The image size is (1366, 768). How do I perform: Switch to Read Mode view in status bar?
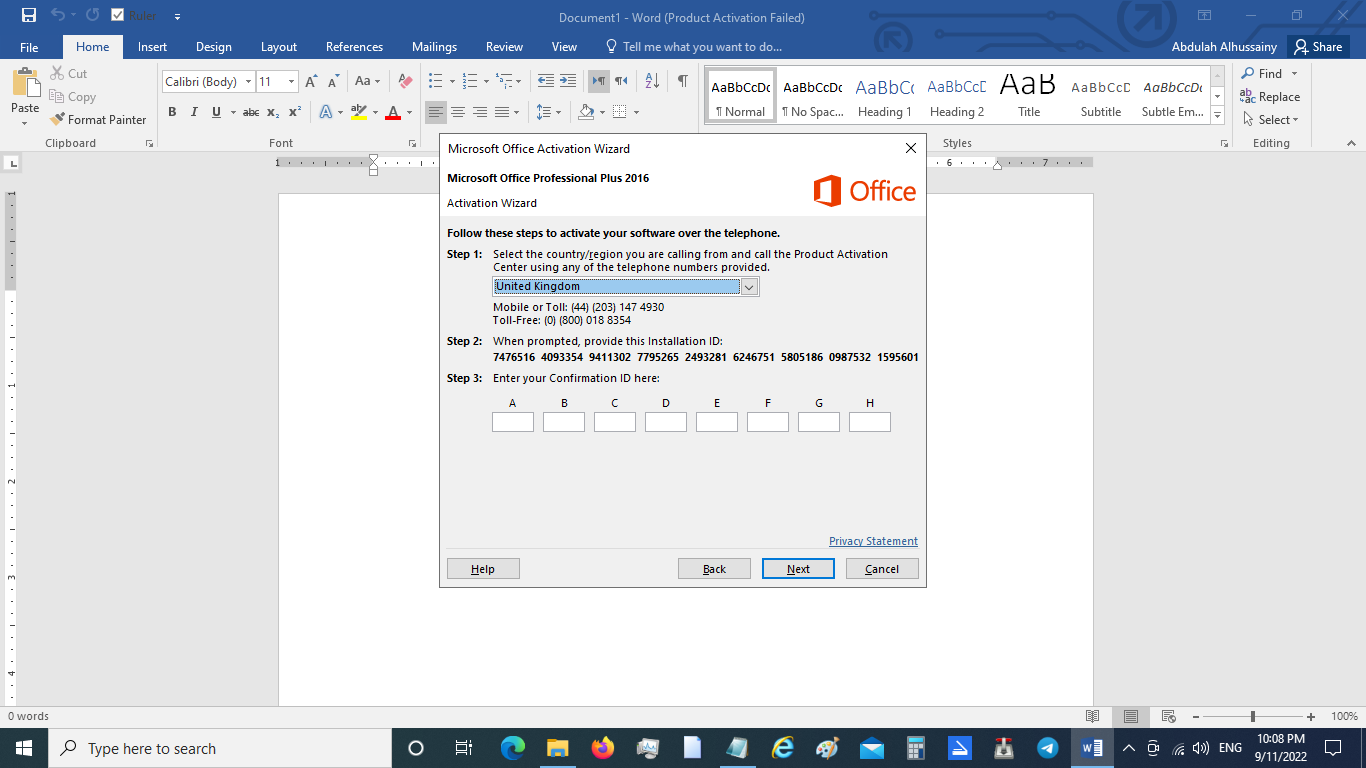click(1093, 716)
